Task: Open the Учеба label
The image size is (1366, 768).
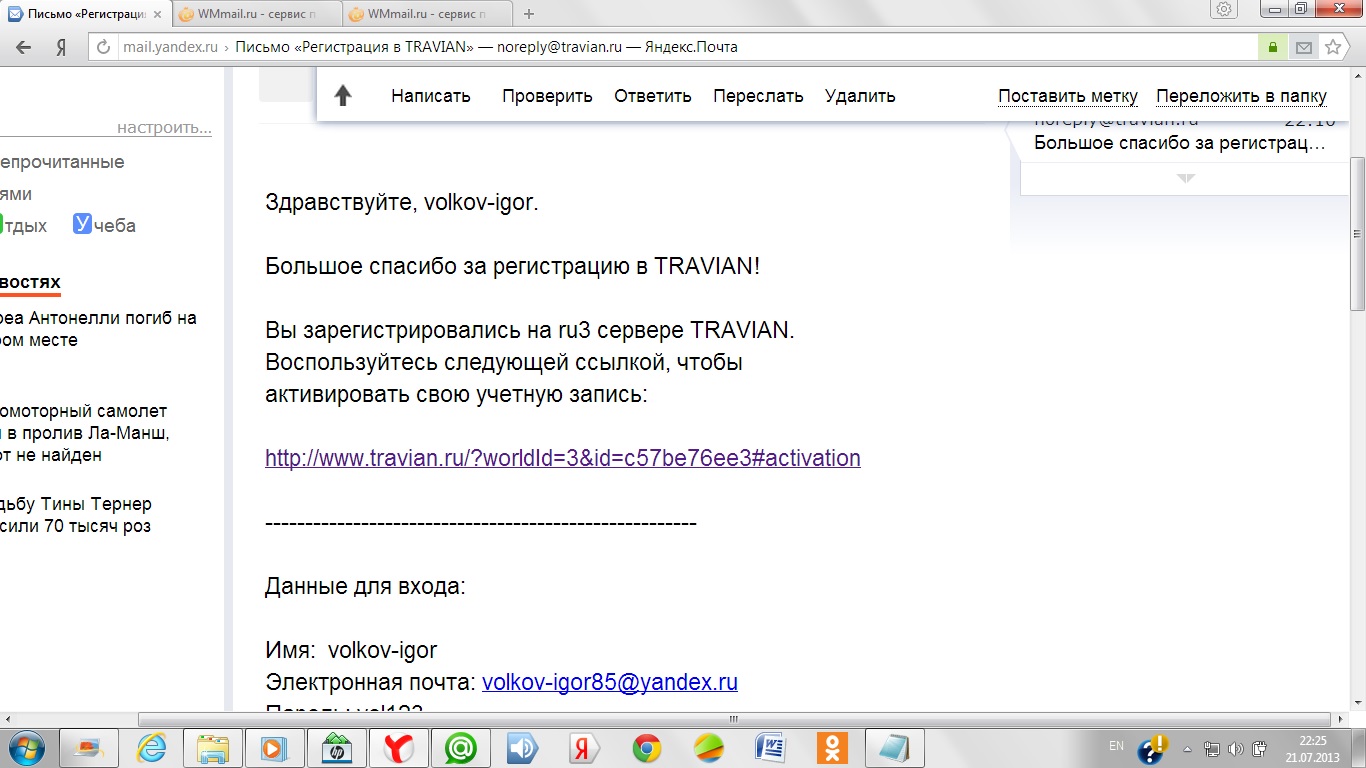Action: [104, 225]
